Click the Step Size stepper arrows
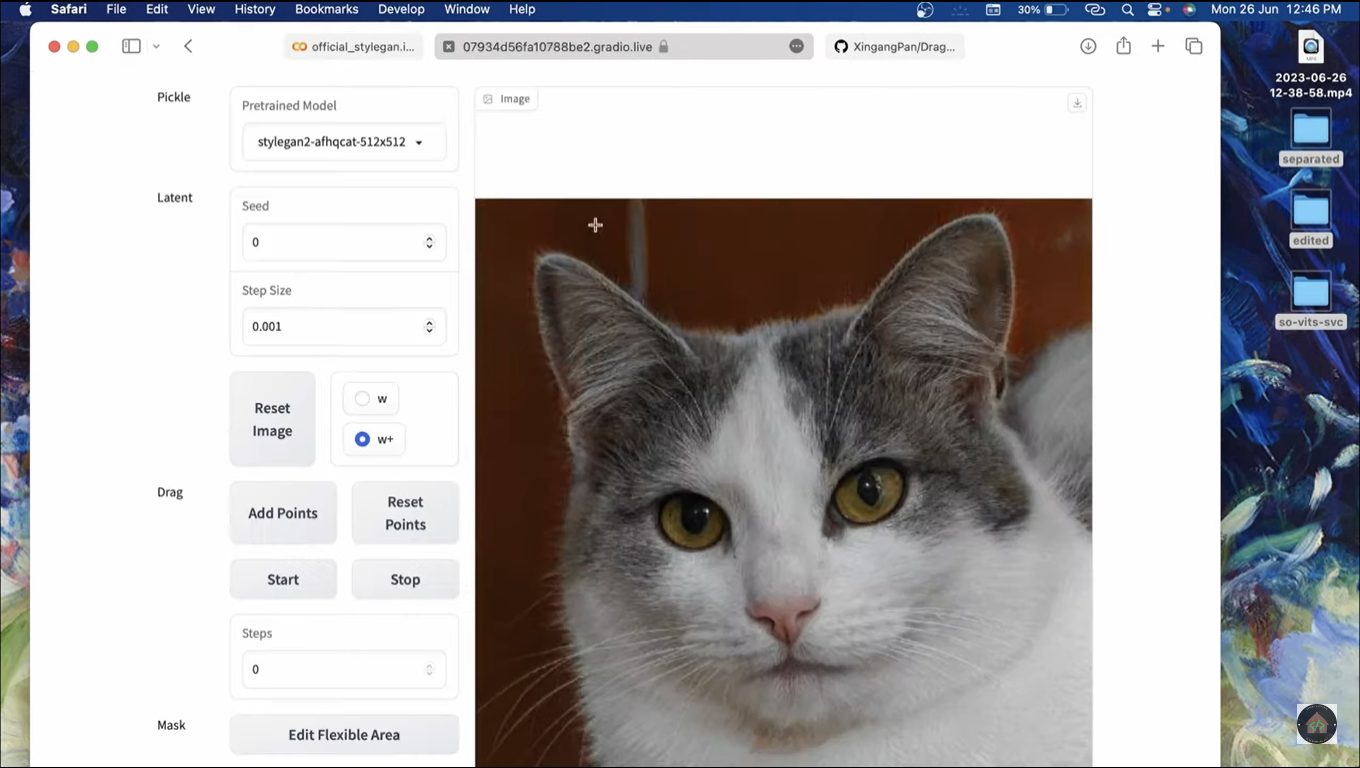 pos(429,326)
